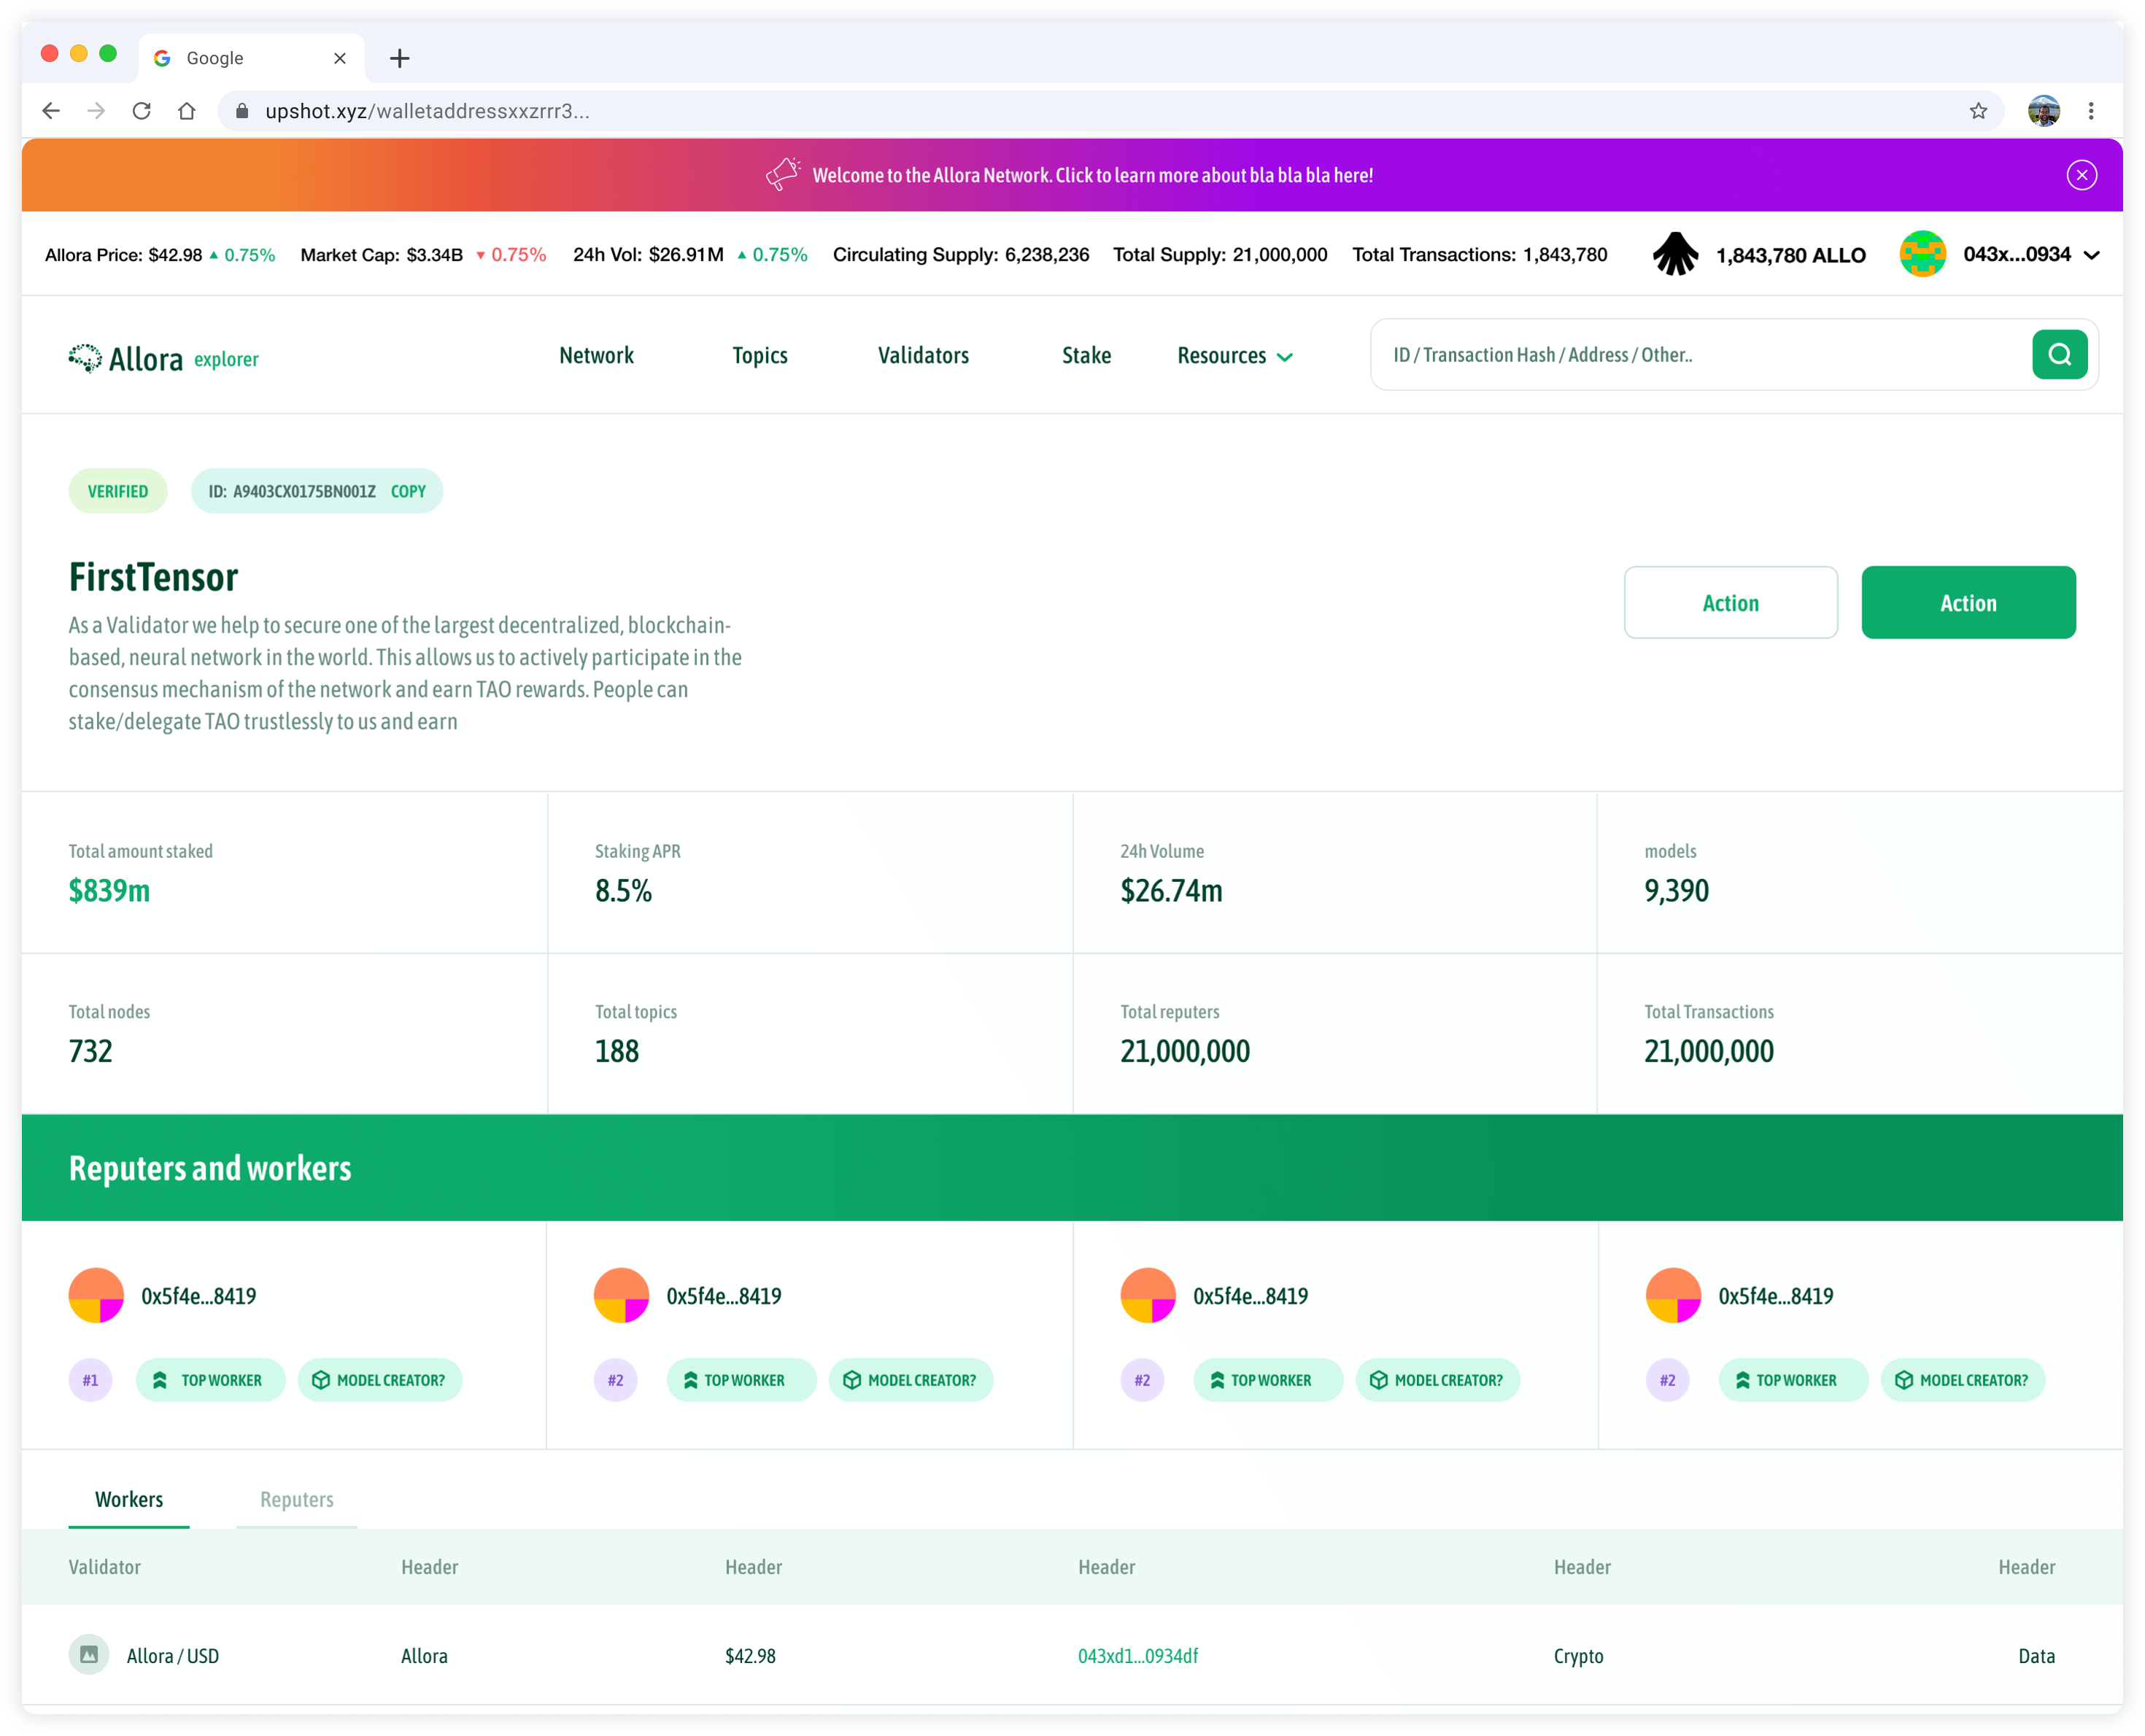The height and width of the screenshot is (1736, 2145).
Task: Expand the Resources dropdown menu
Action: tap(1235, 356)
